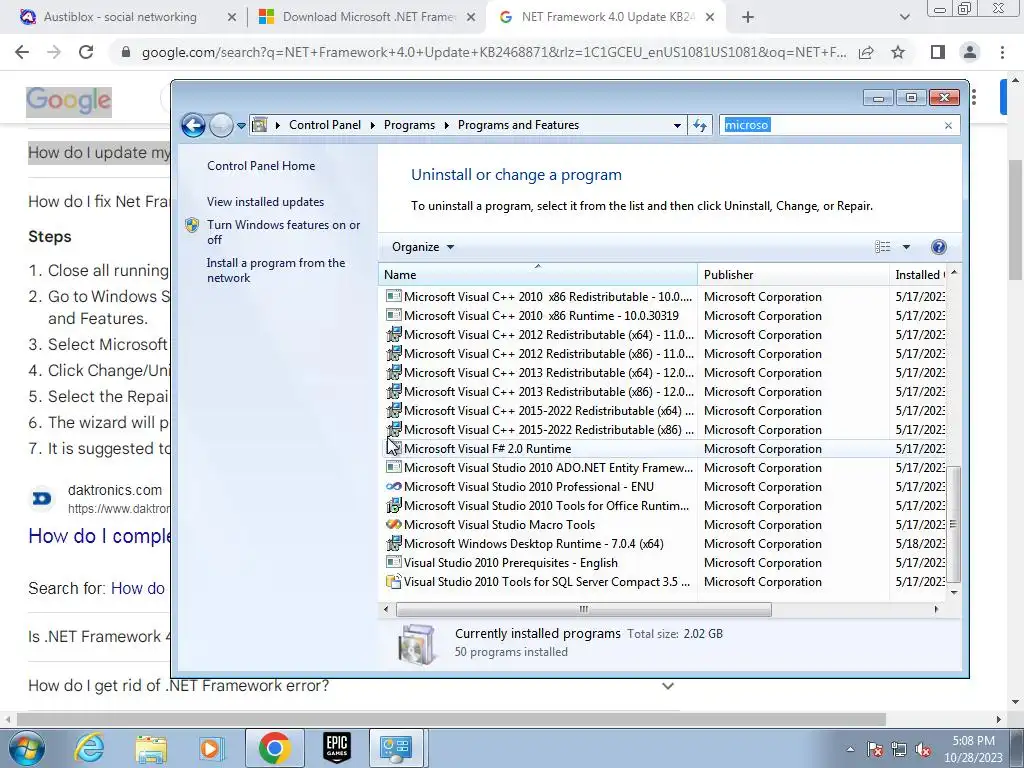
Task: Select Visual Studio Macro Tools icon
Action: pos(394,524)
